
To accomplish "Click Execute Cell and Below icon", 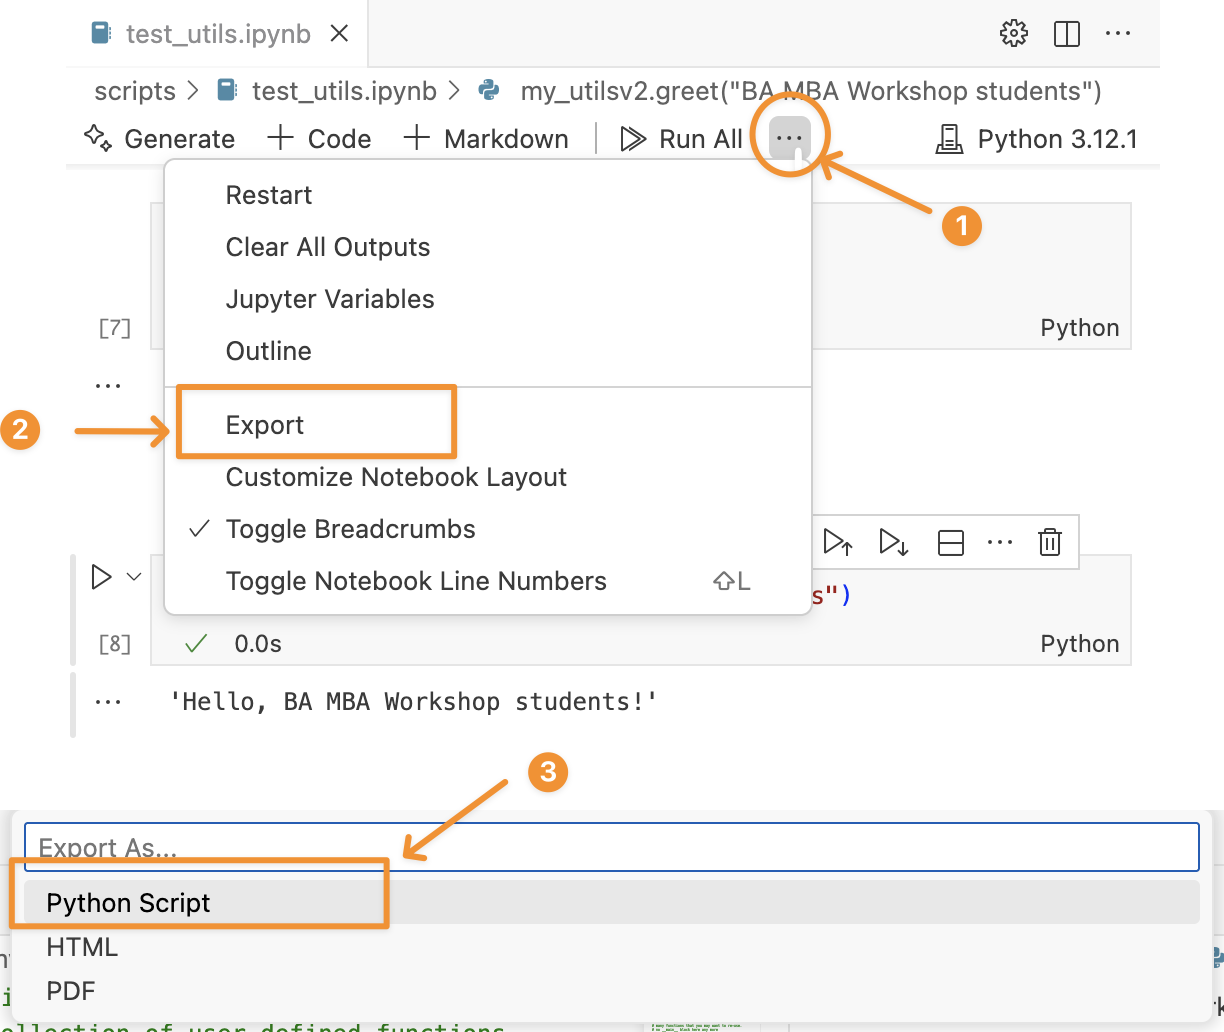I will [x=893, y=542].
